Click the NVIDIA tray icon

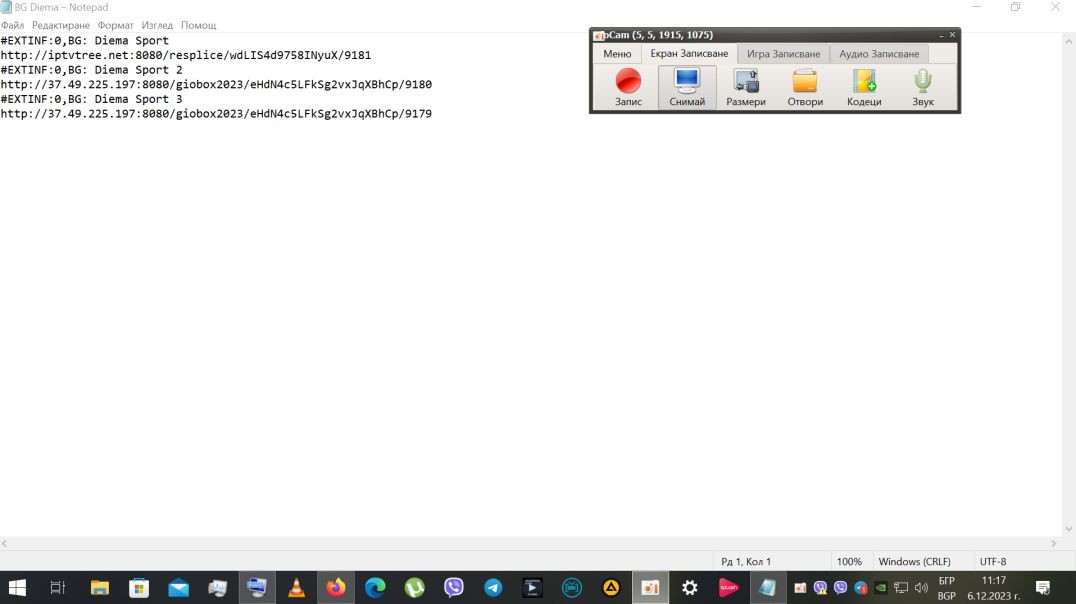pos(881,588)
